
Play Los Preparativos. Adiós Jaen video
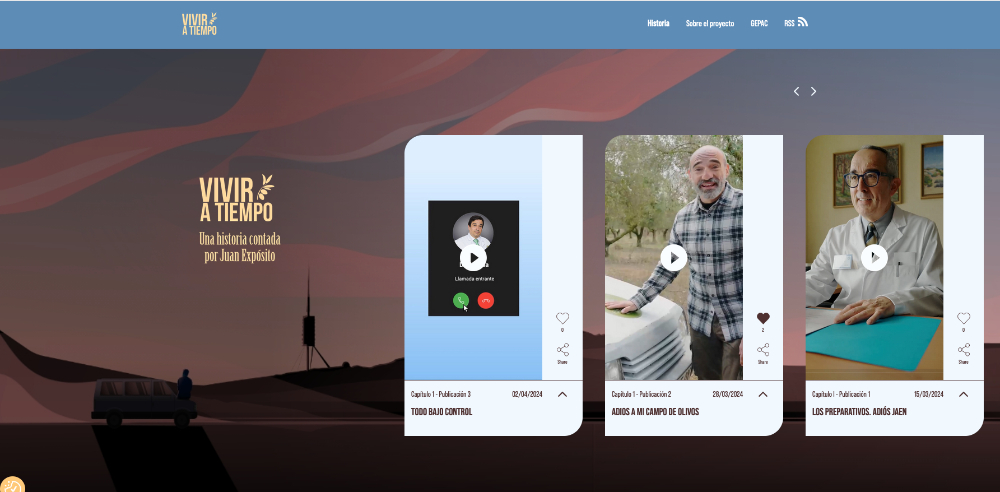[874, 258]
